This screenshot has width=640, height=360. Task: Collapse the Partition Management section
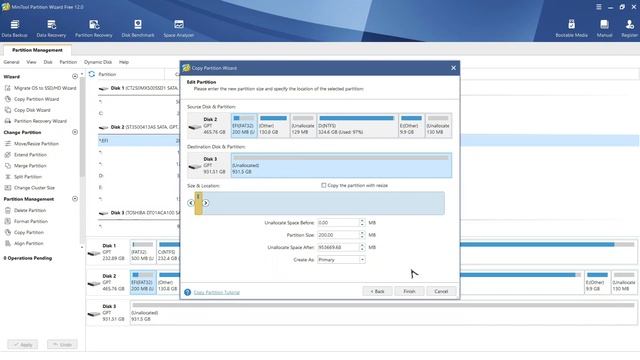[x=75, y=199]
